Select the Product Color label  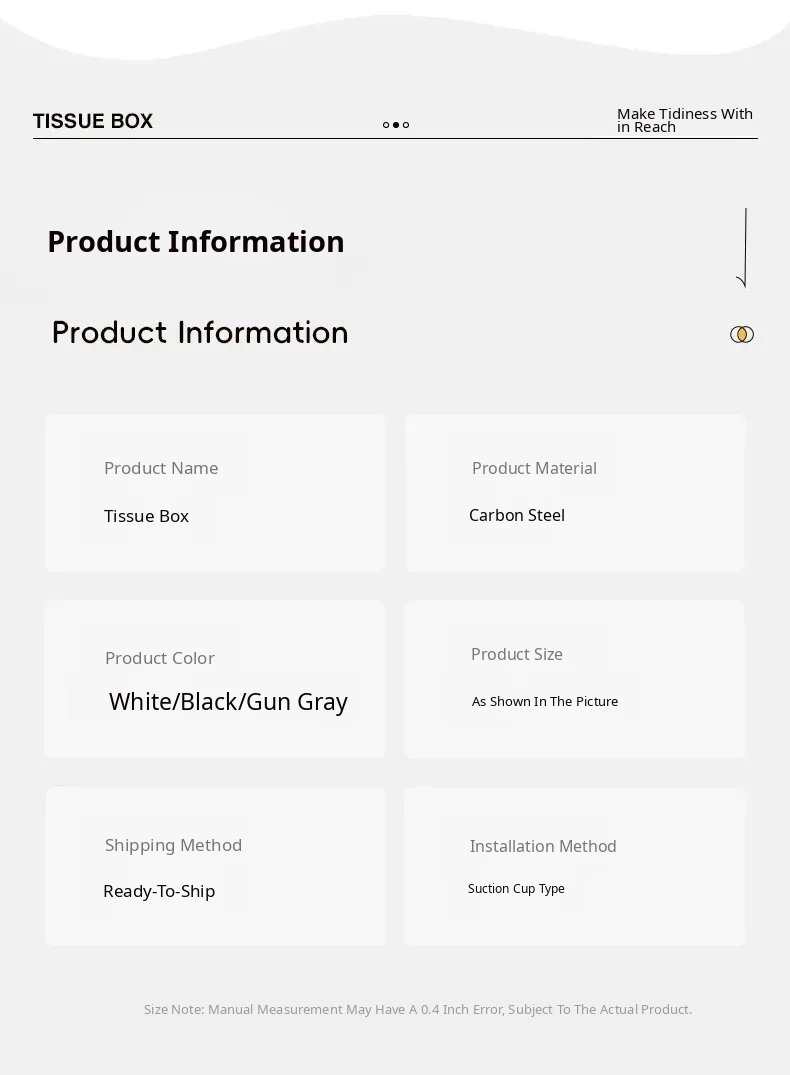160,658
